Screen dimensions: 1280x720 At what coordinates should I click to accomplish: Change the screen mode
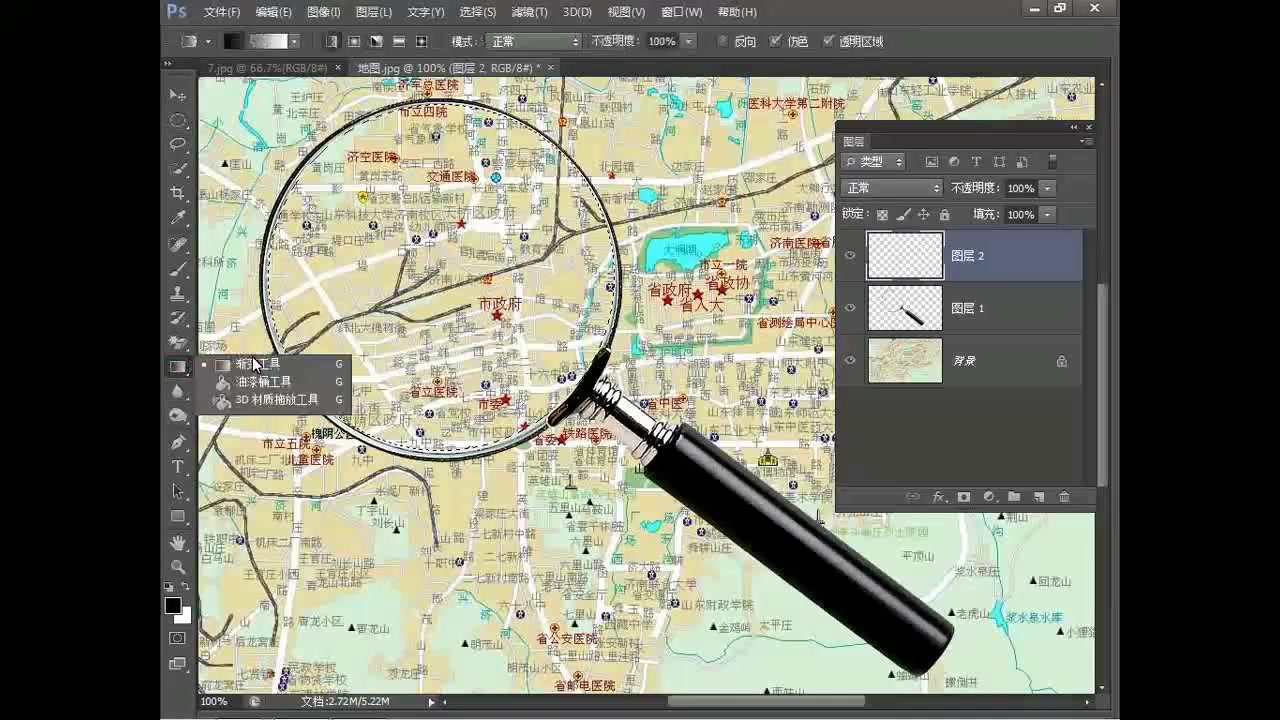[x=178, y=663]
